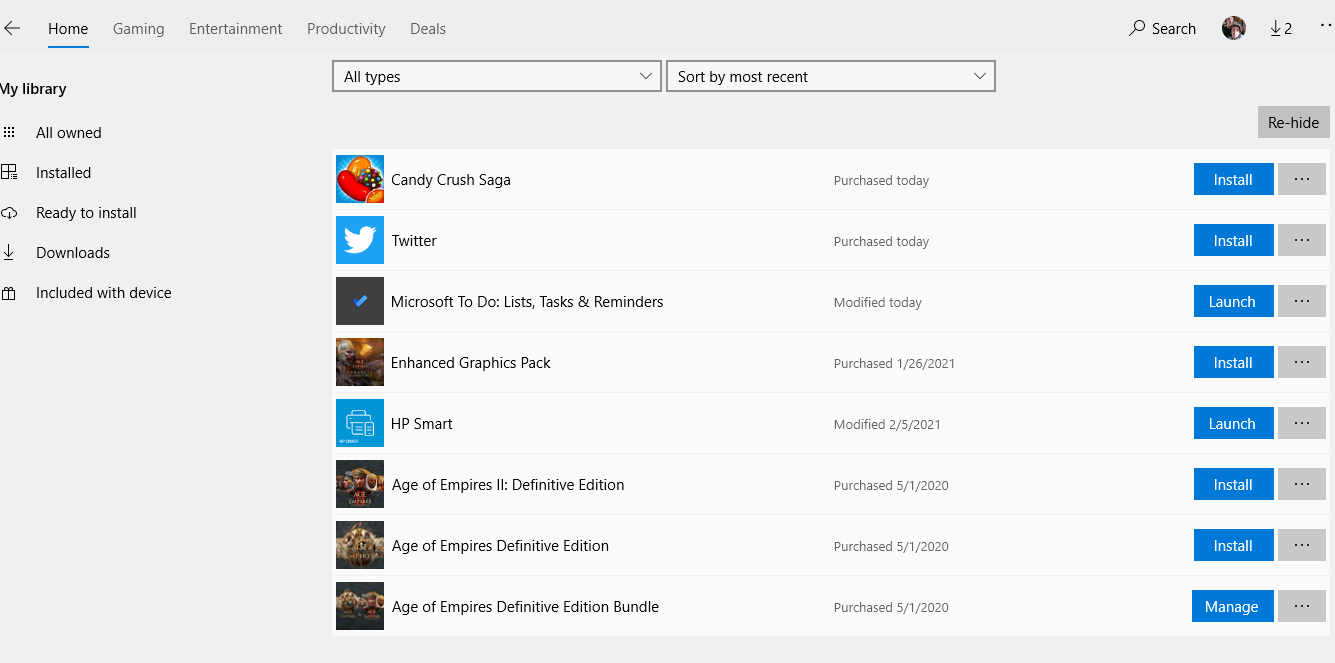Click the Candy Crush Saga app icon

pos(360,180)
